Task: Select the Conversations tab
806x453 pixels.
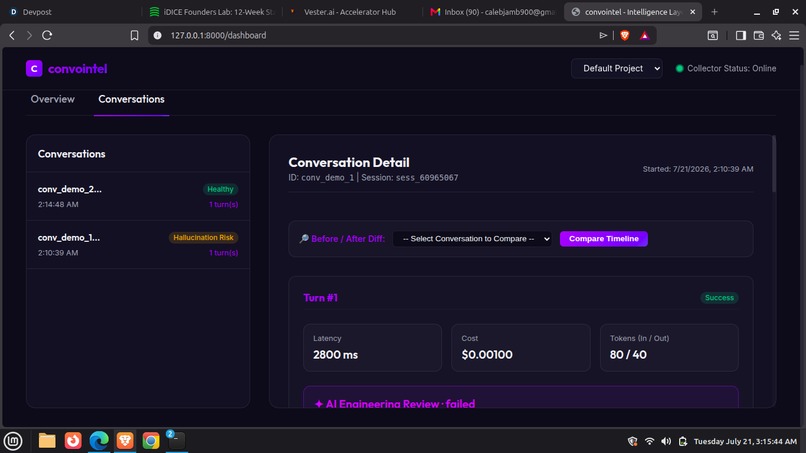Action: point(131,99)
